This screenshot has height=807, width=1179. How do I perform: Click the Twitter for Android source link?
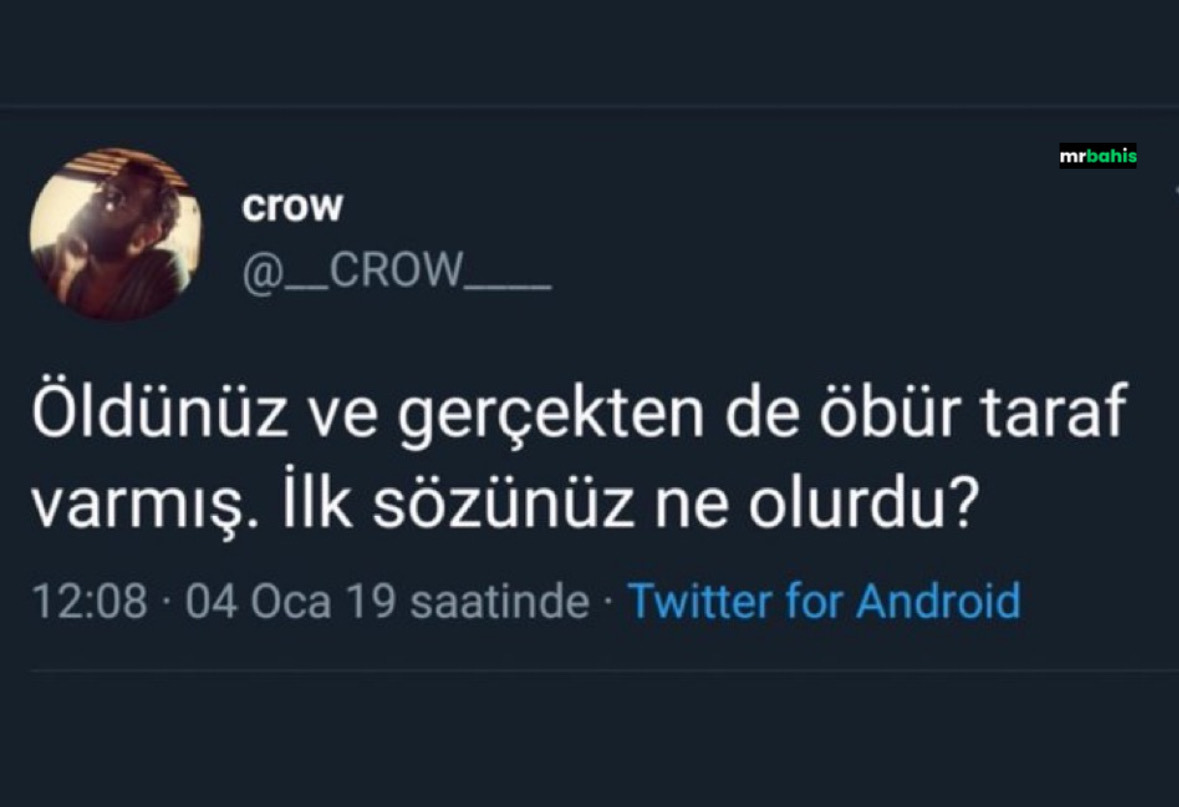point(823,601)
